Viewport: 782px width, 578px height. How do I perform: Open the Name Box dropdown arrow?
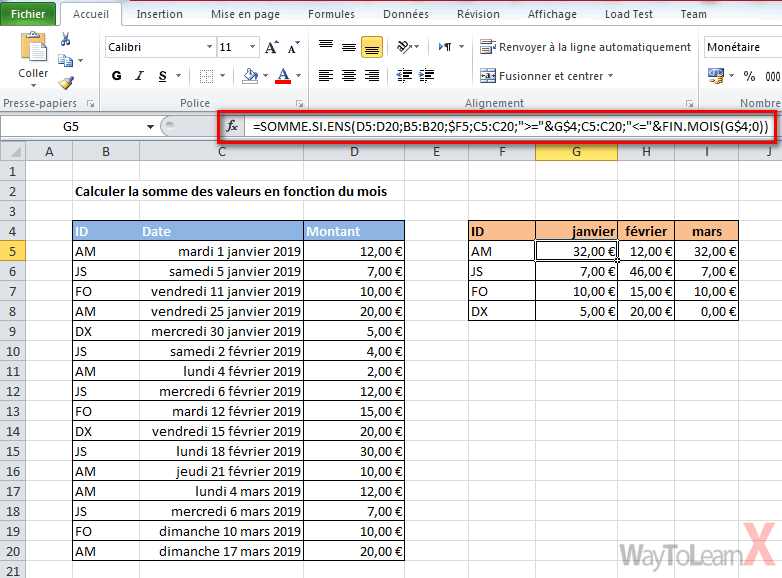point(150,127)
